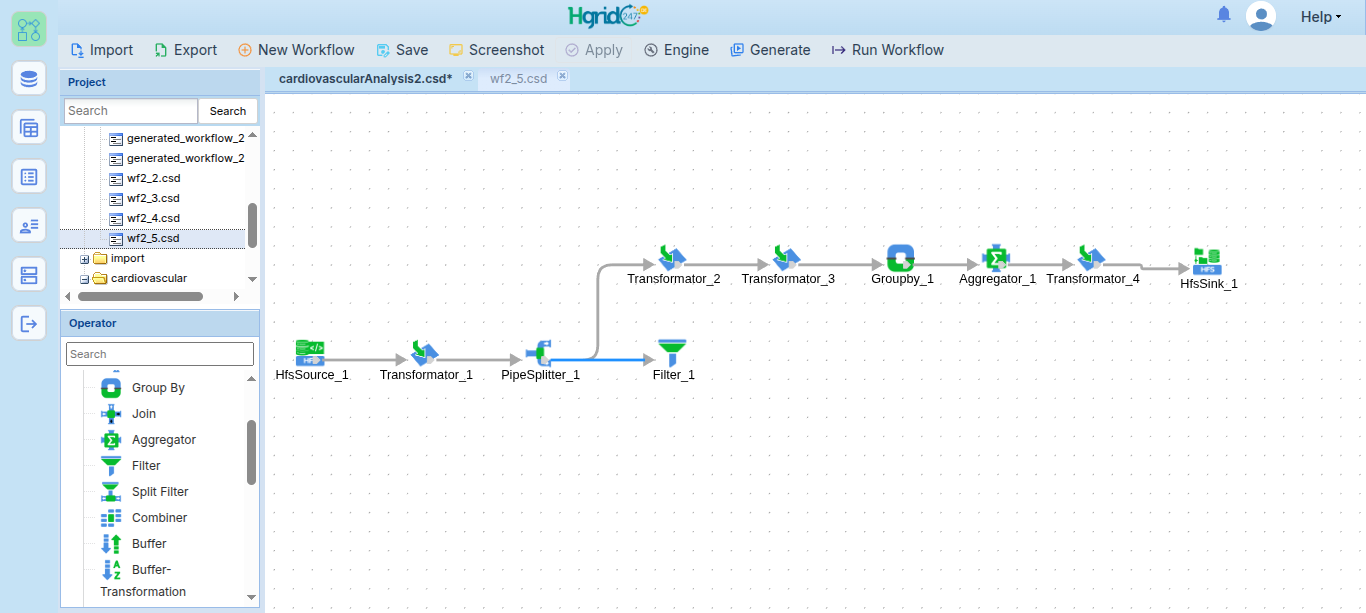Open the Engine settings
The height and width of the screenshot is (613, 1366).
tap(676, 50)
